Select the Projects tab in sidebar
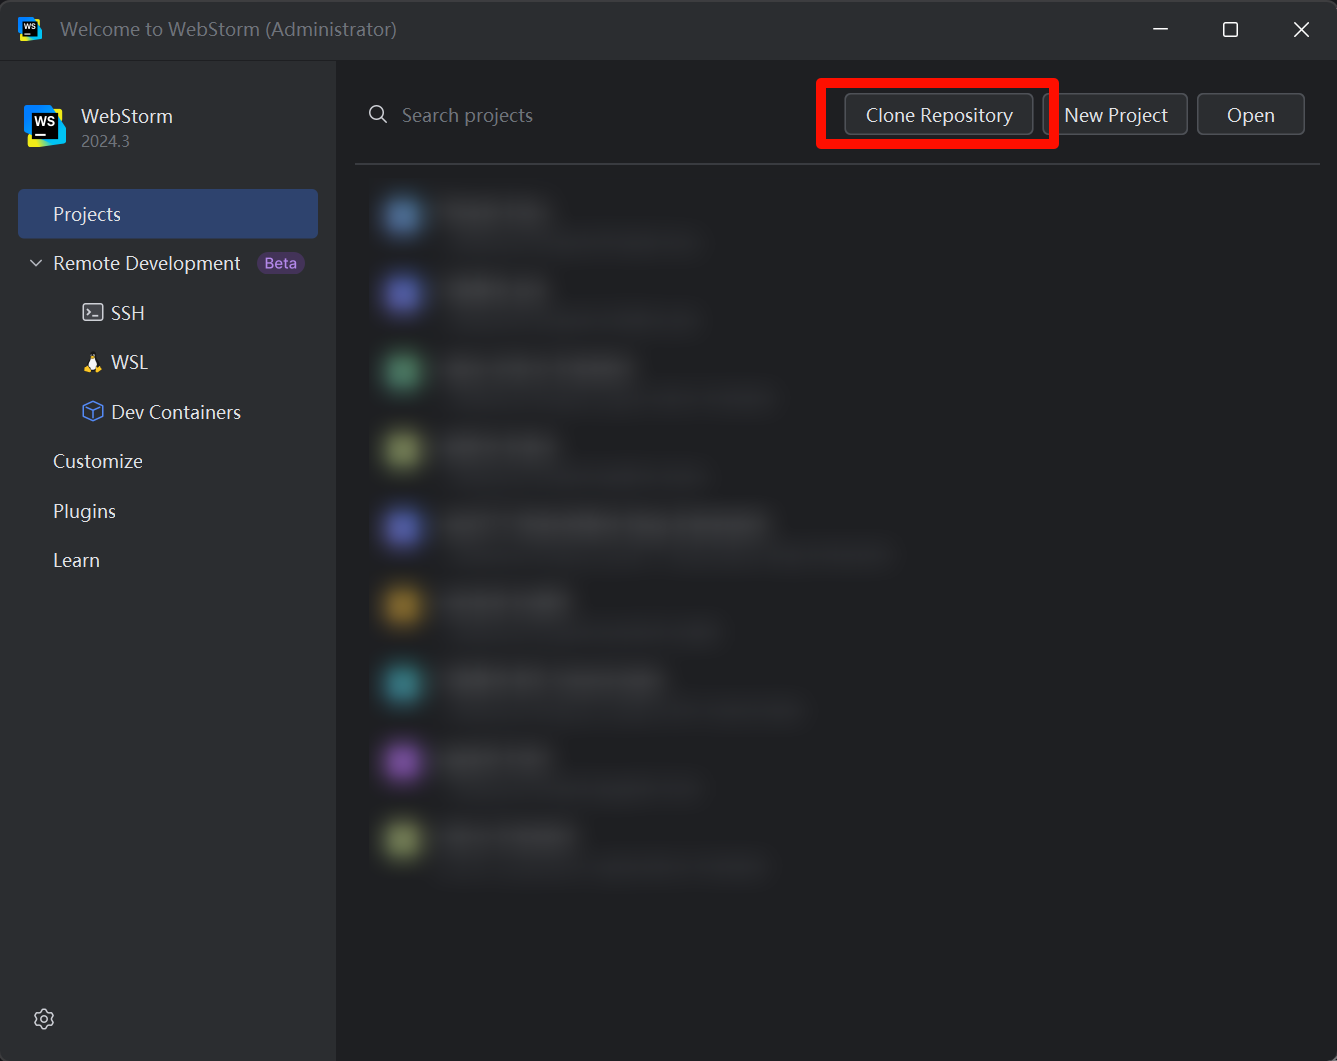The height and width of the screenshot is (1061, 1337). click(168, 214)
